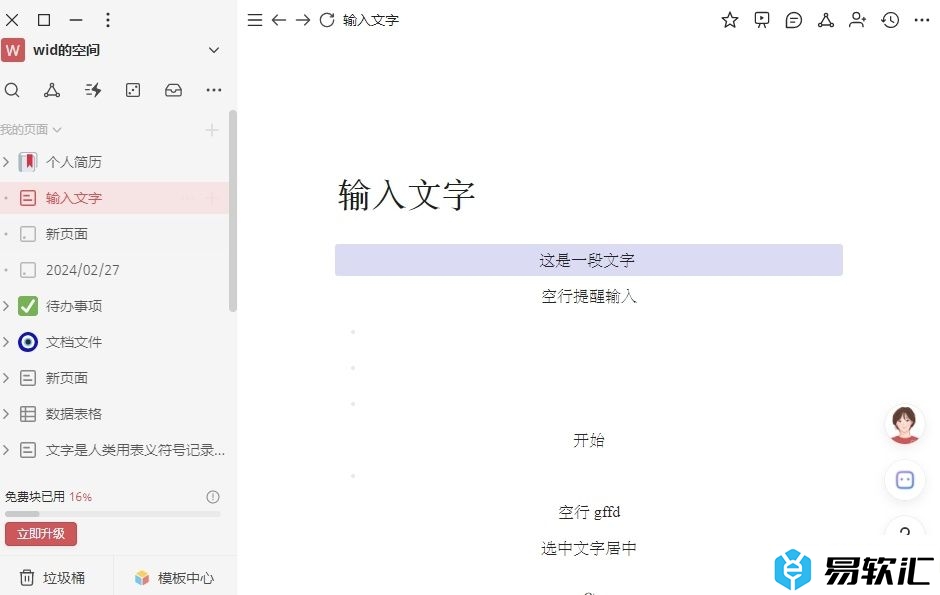Open sidebar more options ellipsis
Image resolution: width=940 pixels, height=595 pixels.
[213, 90]
